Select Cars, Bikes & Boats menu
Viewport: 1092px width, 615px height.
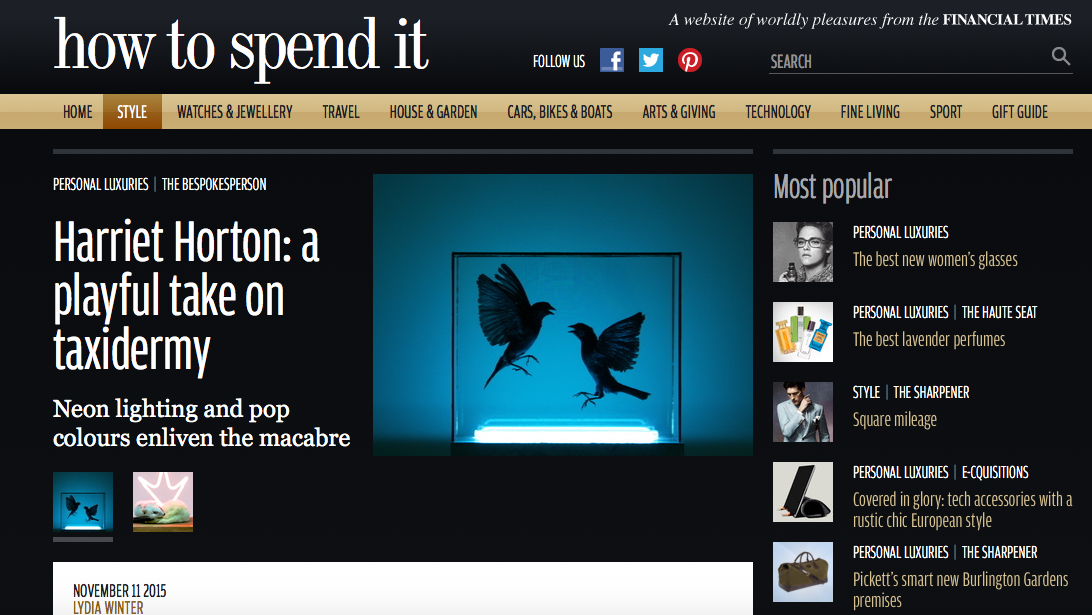click(x=560, y=111)
